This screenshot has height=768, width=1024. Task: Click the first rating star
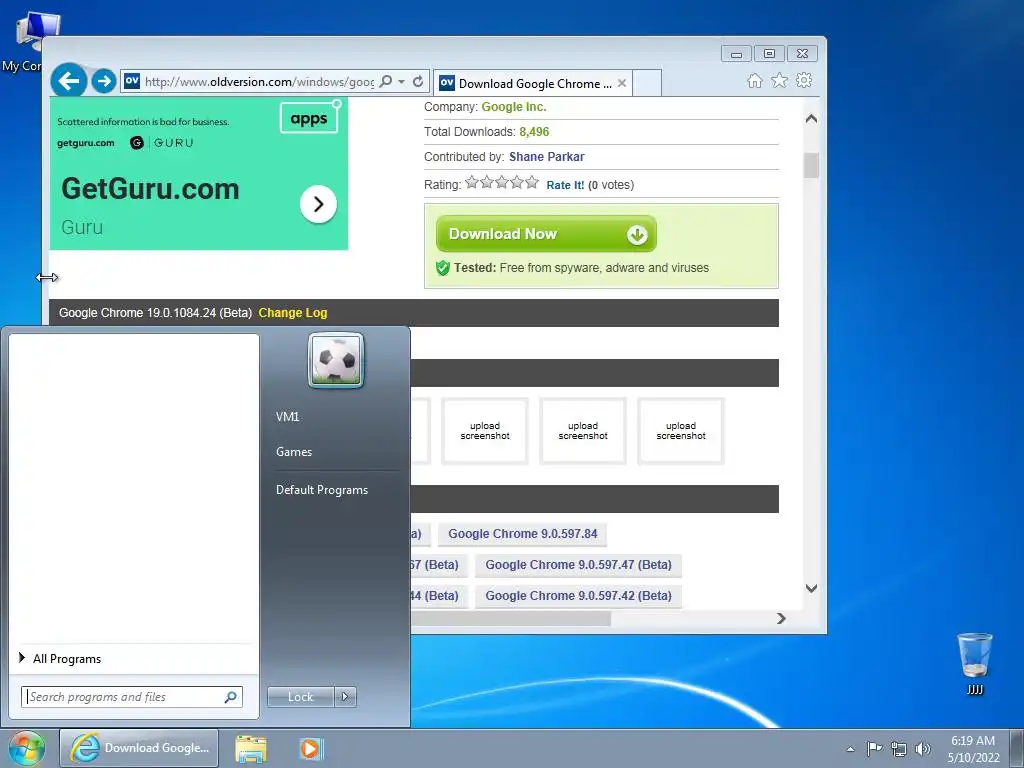coord(472,182)
